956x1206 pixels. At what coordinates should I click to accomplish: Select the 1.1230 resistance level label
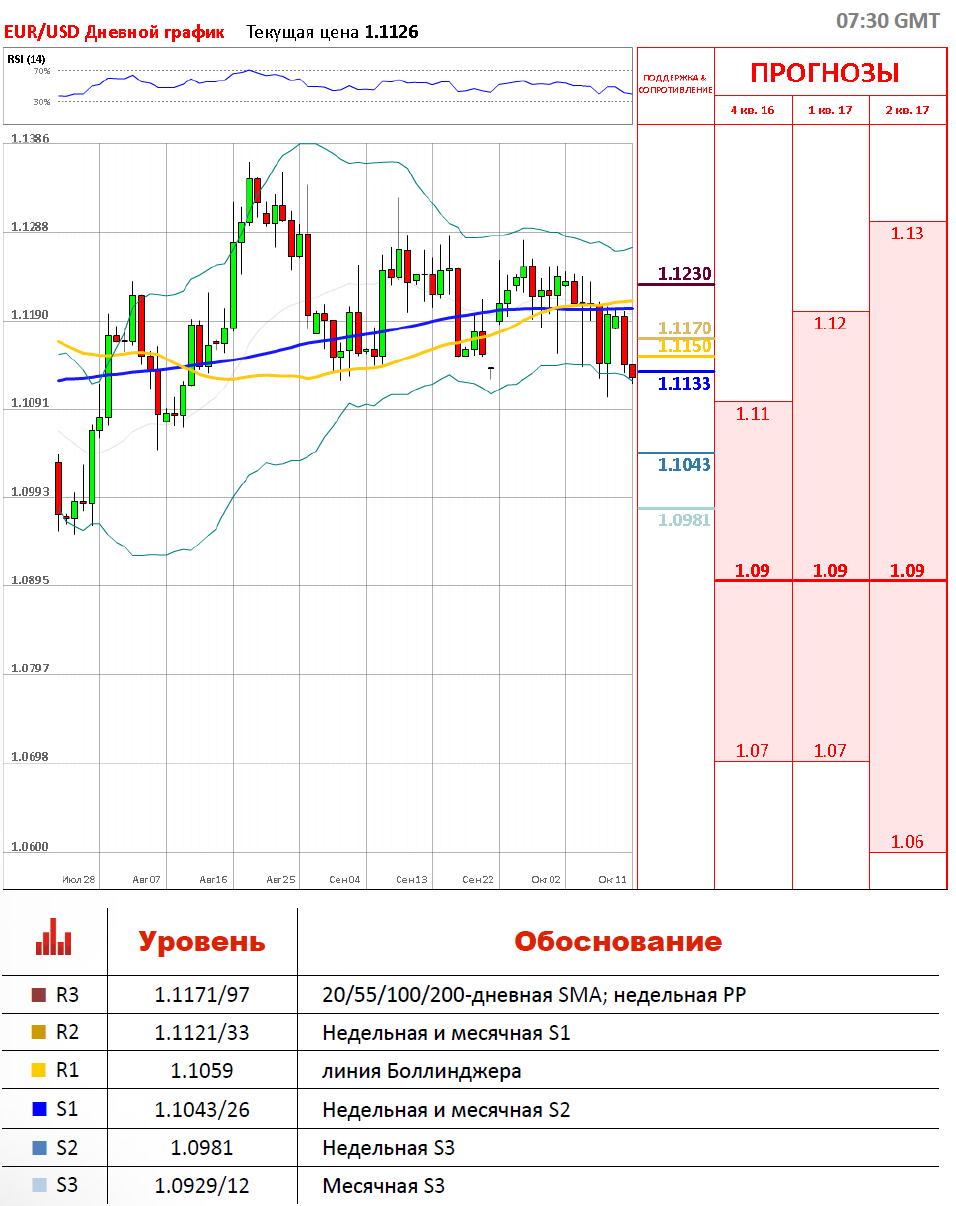[x=684, y=273]
